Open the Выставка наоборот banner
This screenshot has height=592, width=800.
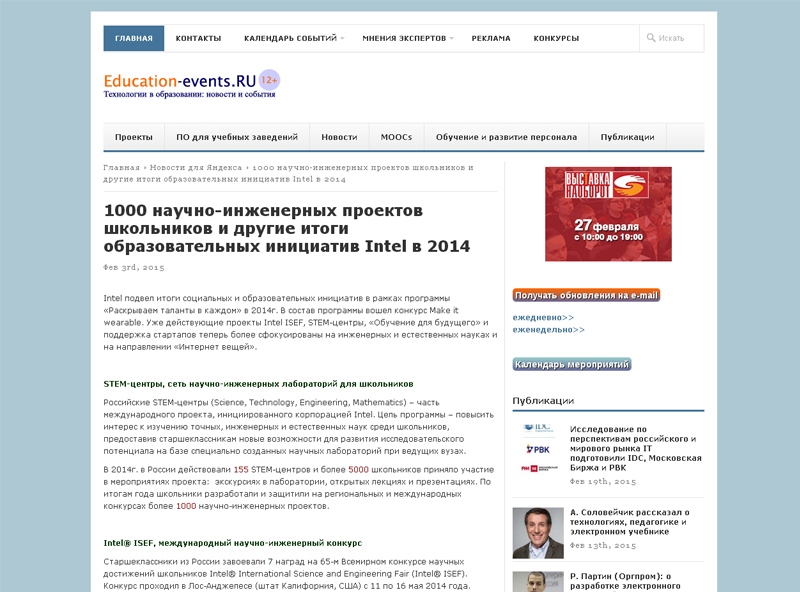(x=608, y=214)
